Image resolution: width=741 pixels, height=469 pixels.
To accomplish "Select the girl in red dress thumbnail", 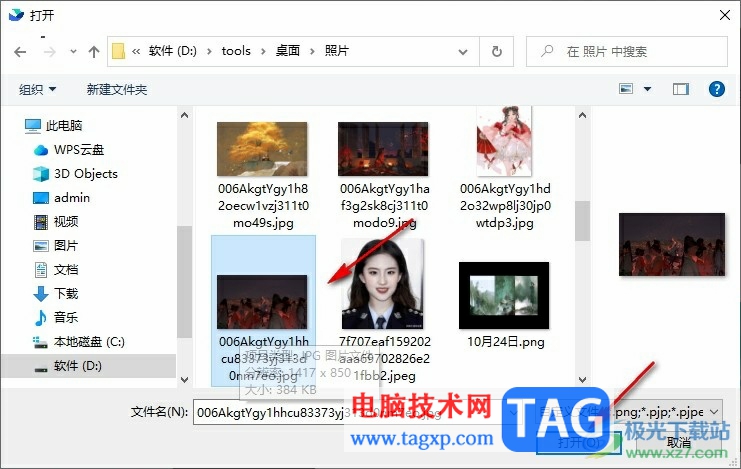I will click(504, 141).
